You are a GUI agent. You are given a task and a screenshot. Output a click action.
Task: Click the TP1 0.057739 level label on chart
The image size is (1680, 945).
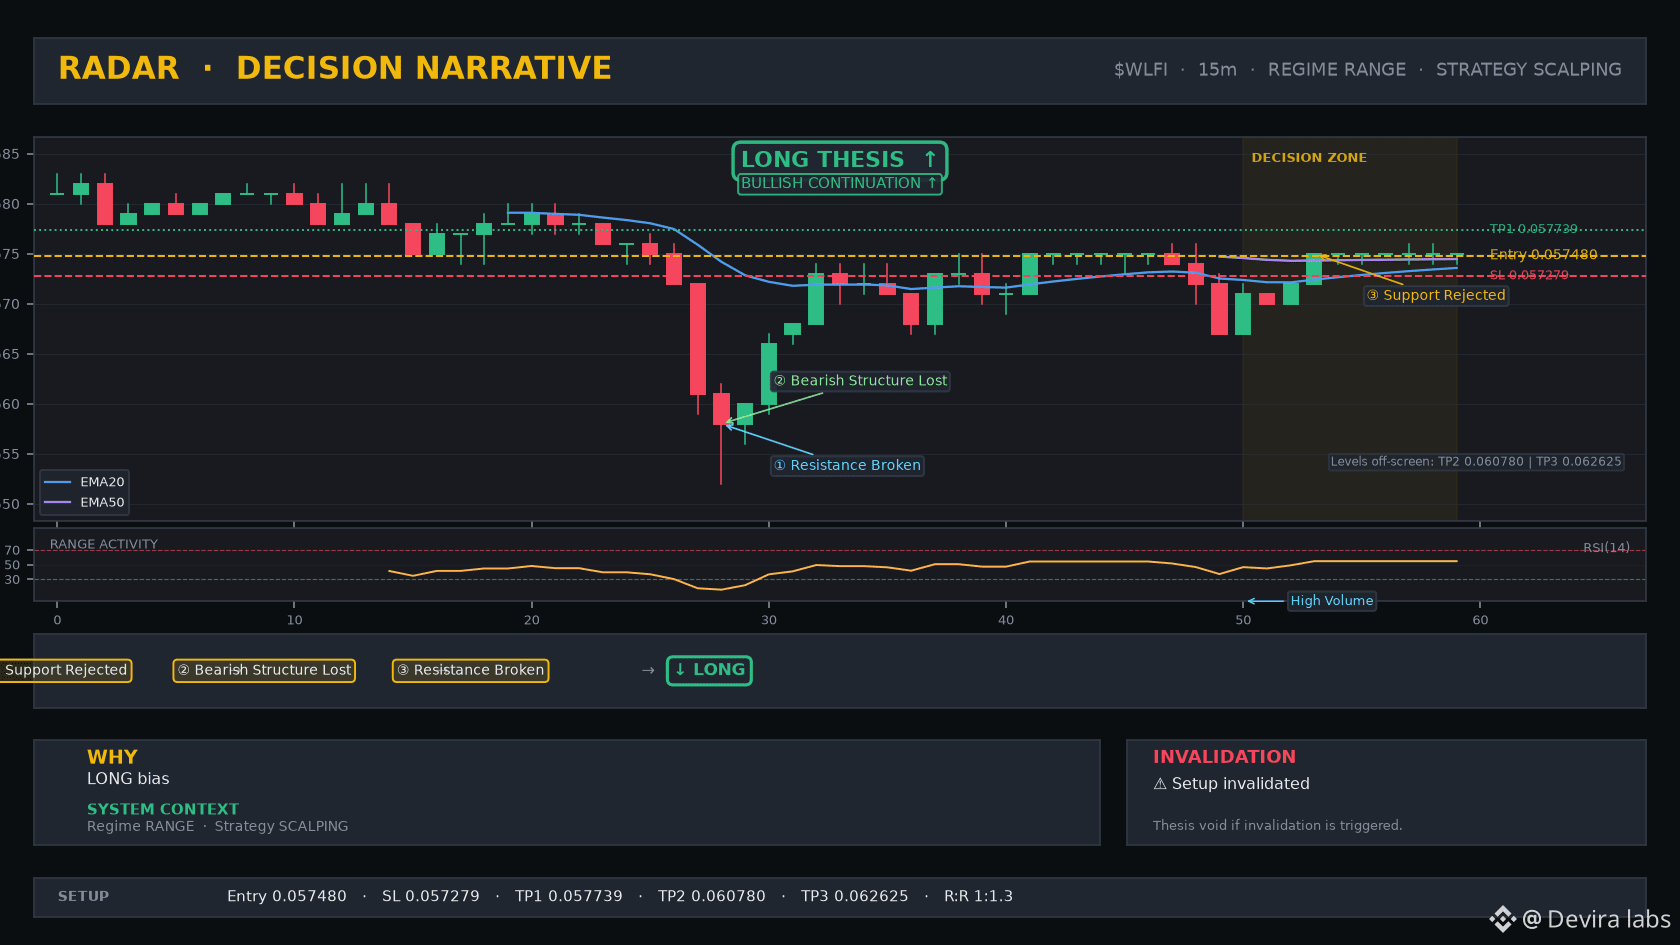pos(1533,229)
